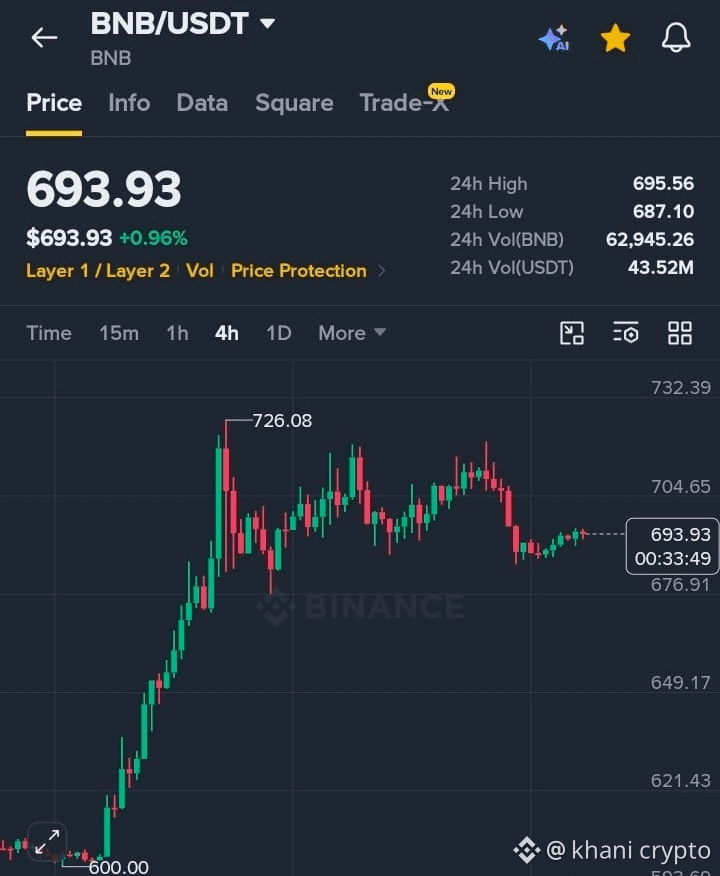Tap the 726.08 high marker

pyautogui.click(x=282, y=421)
